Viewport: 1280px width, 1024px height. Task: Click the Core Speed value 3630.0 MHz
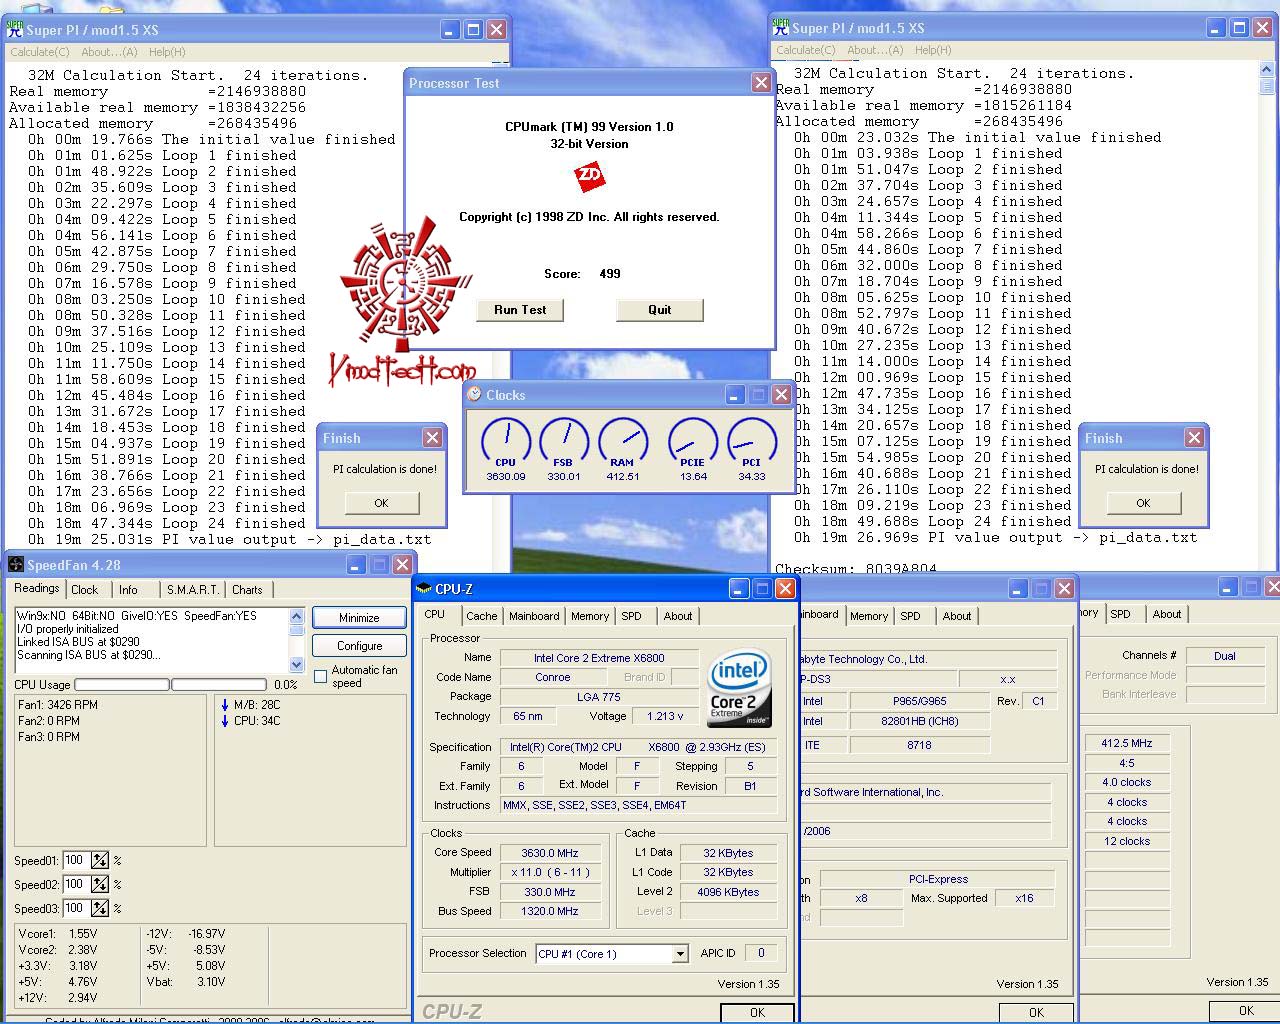pyautogui.click(x=550, y=853)
